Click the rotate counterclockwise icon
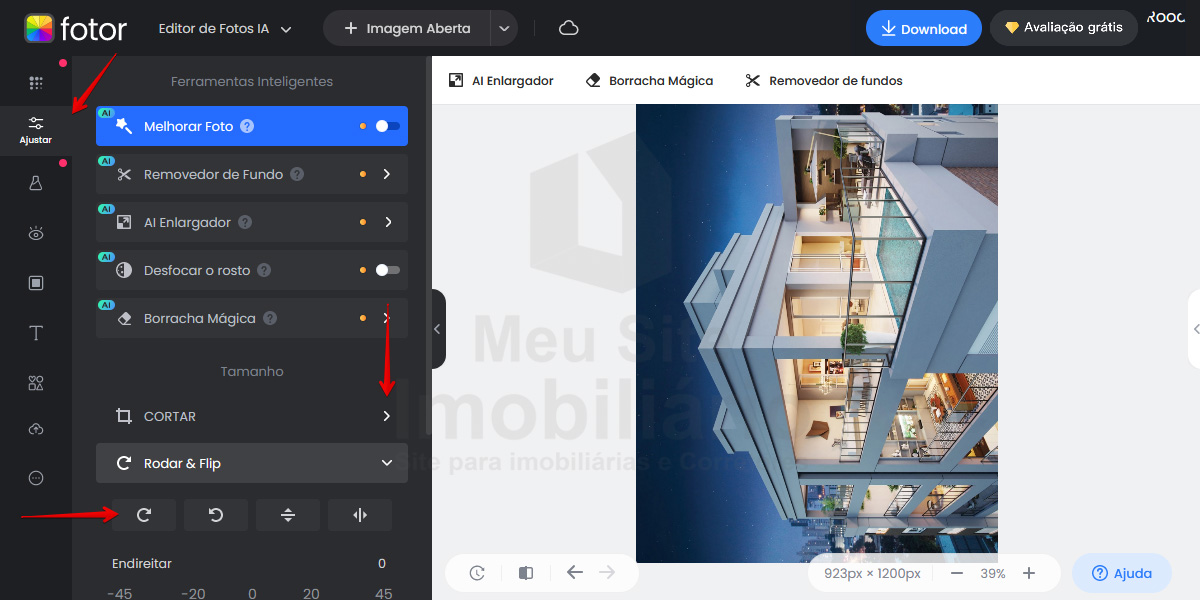1200x600 pixels. [216, 515]
